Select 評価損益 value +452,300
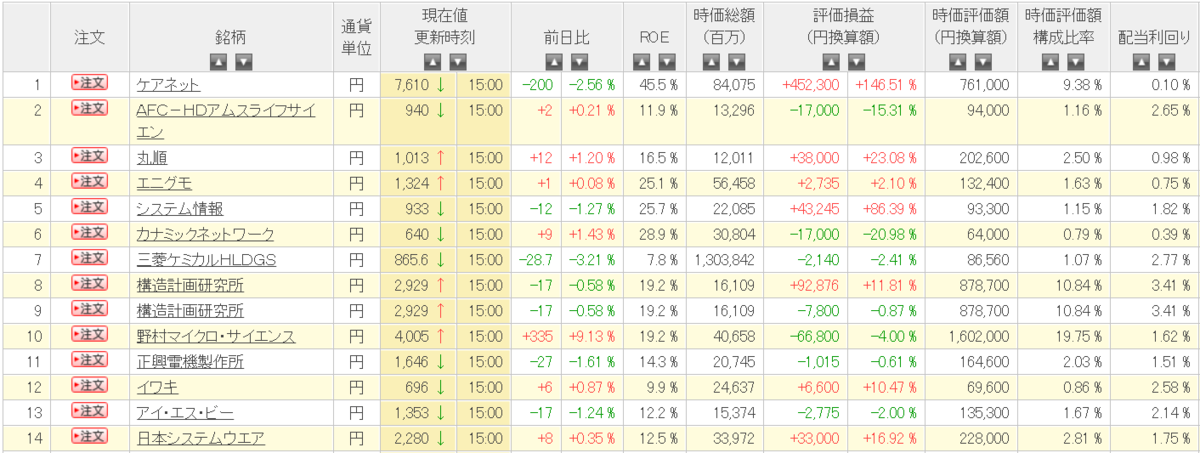The image size is (1200, 453). tap(810, 85)
